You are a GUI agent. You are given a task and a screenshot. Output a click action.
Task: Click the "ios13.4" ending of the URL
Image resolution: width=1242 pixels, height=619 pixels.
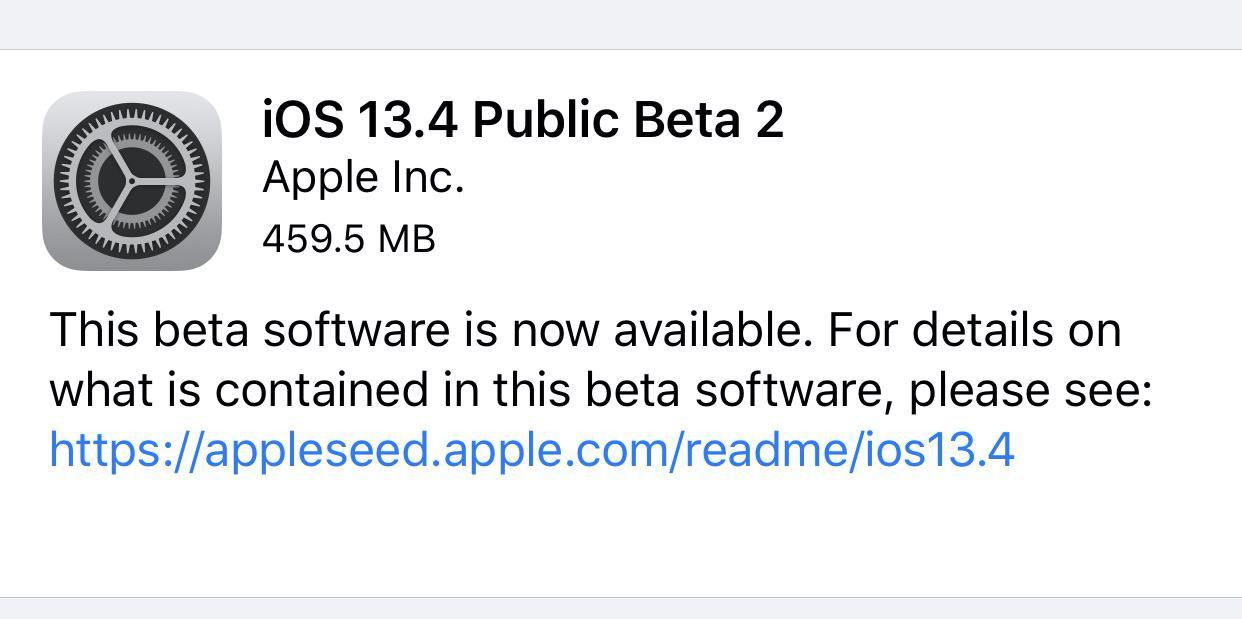pyautogui.click(x=933, y=450)
